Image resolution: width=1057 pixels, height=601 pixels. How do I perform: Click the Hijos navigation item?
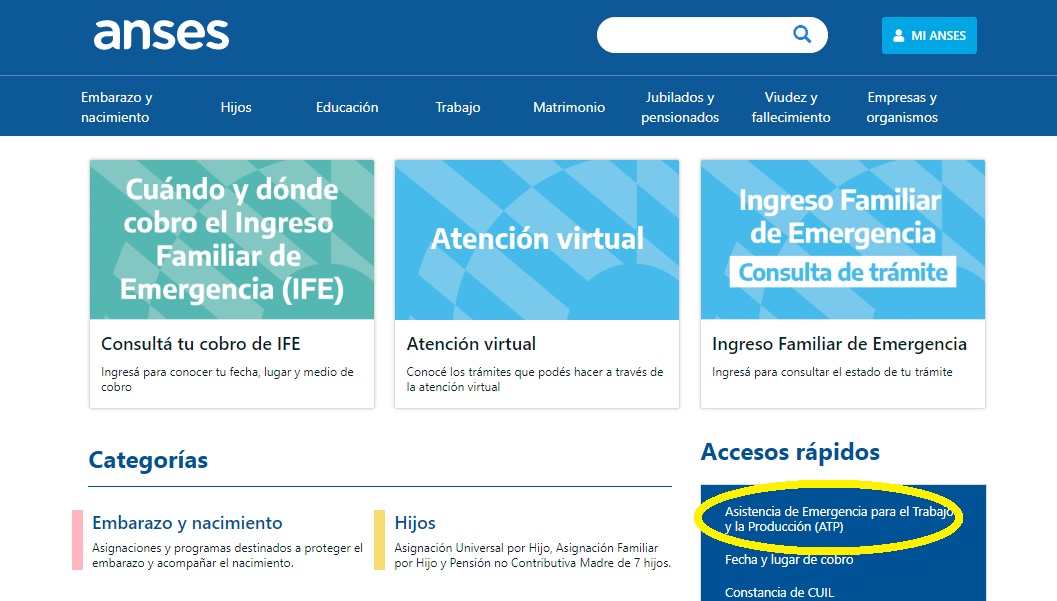tap(236, 106)
